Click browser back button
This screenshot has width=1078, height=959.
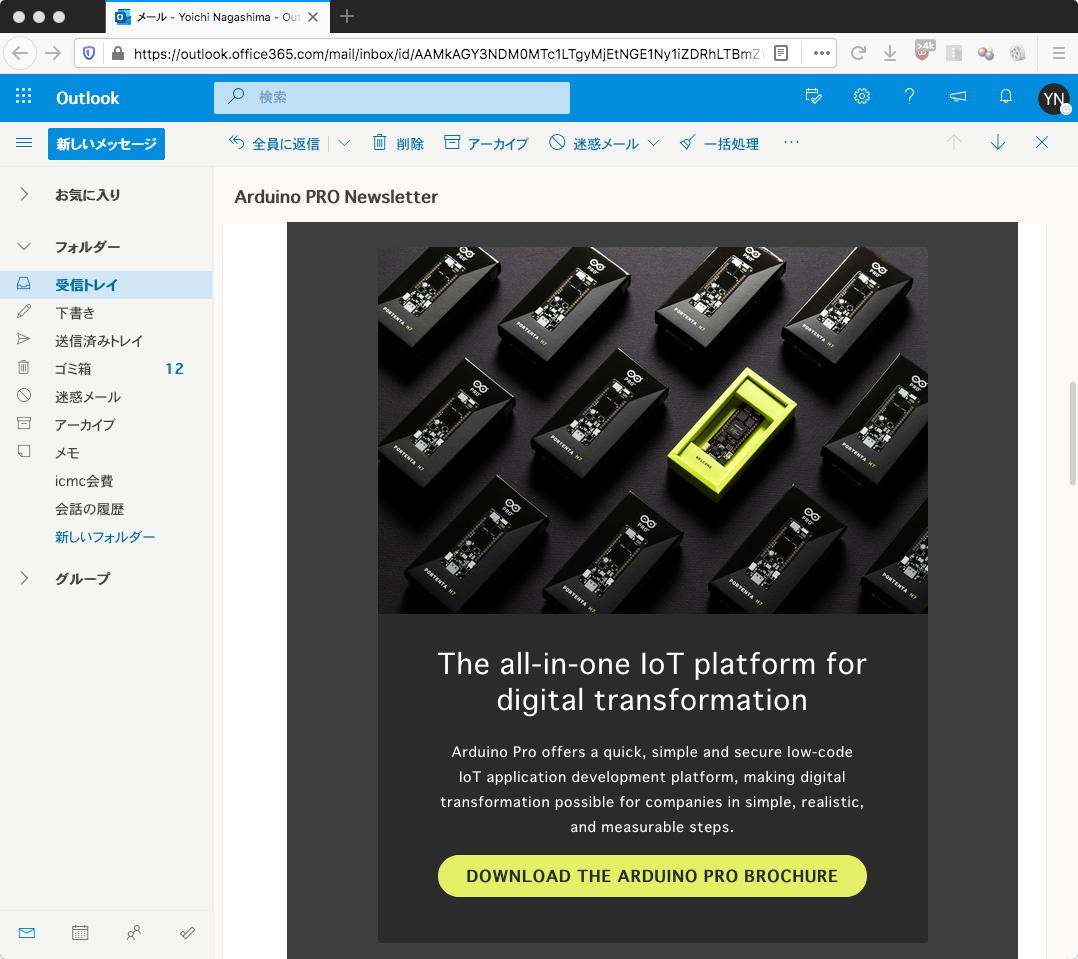pyautogui.click(x=21, y=53)
